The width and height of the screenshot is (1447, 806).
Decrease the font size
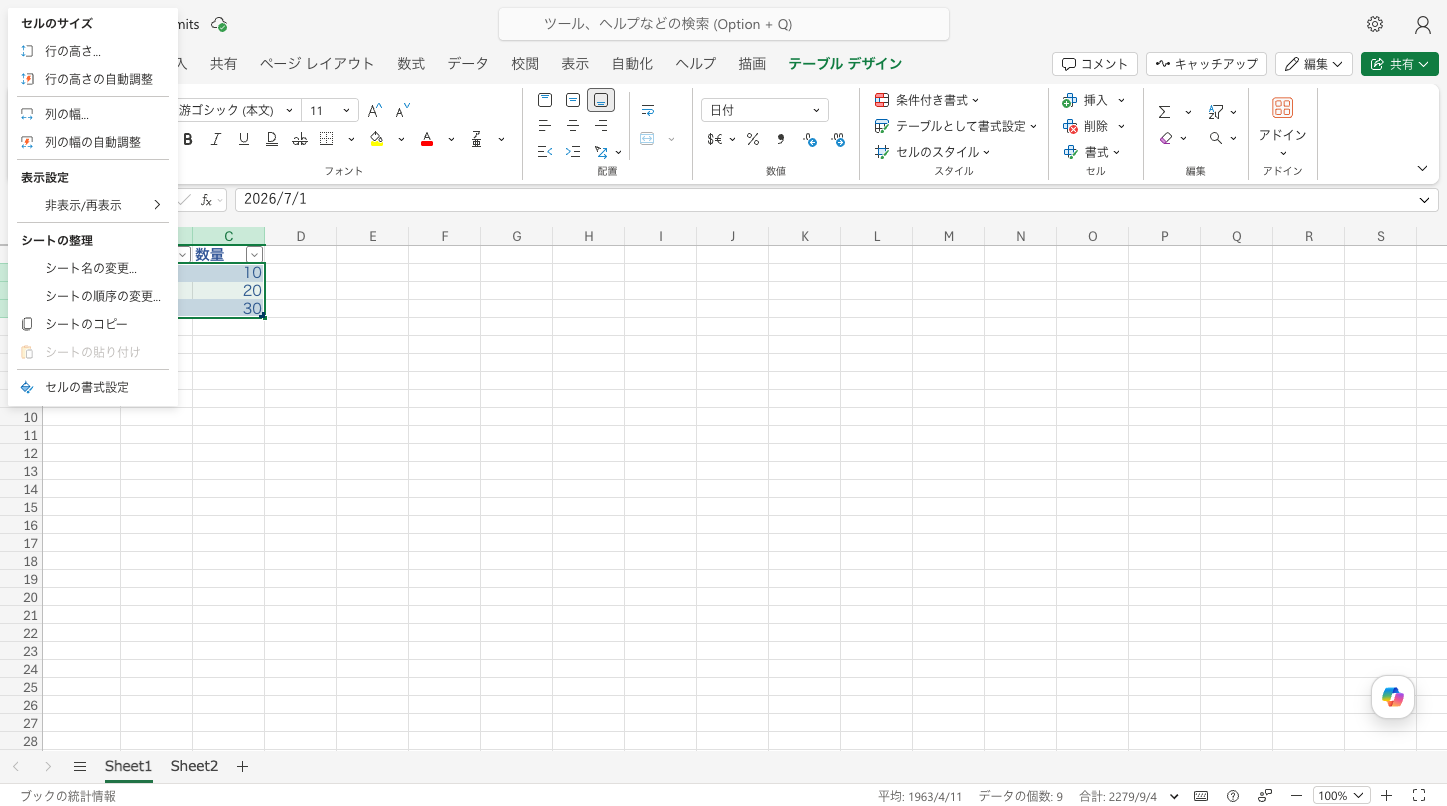coord(403,111)
